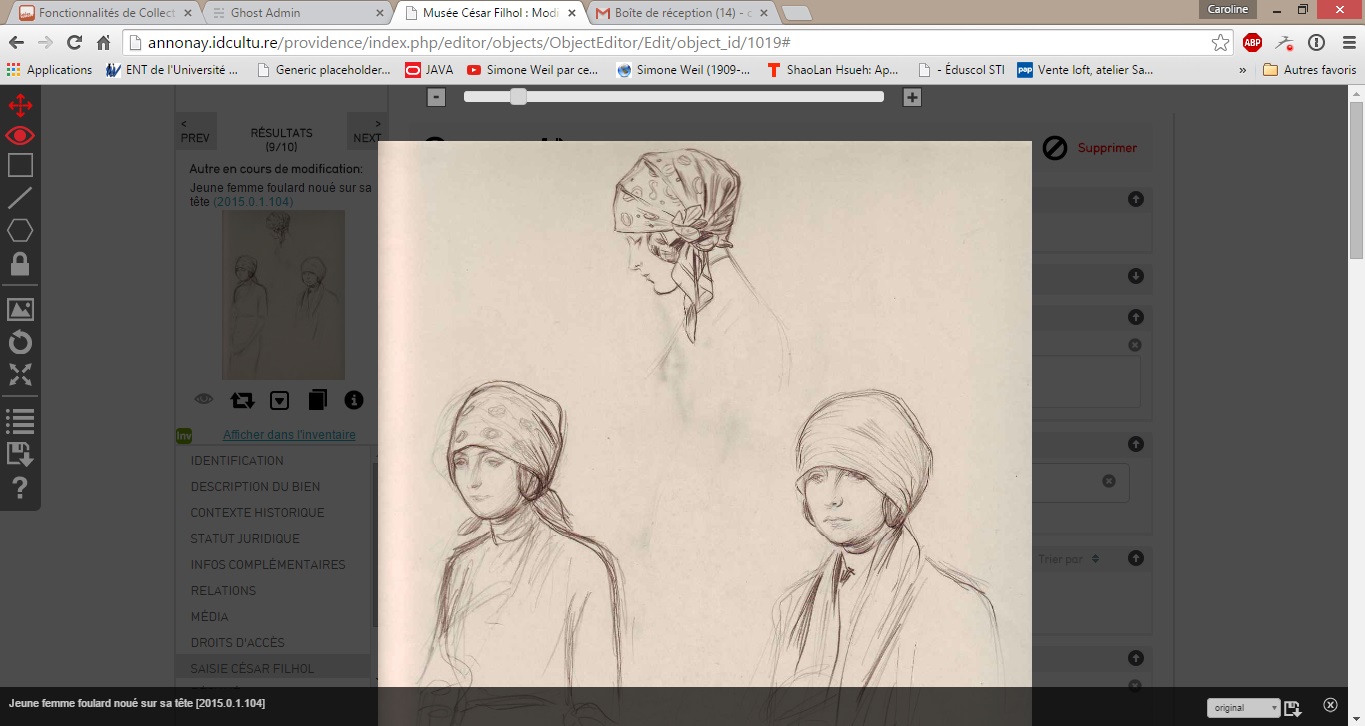
Task: Select the line drawing tool
Action: (x=20, y=198)
